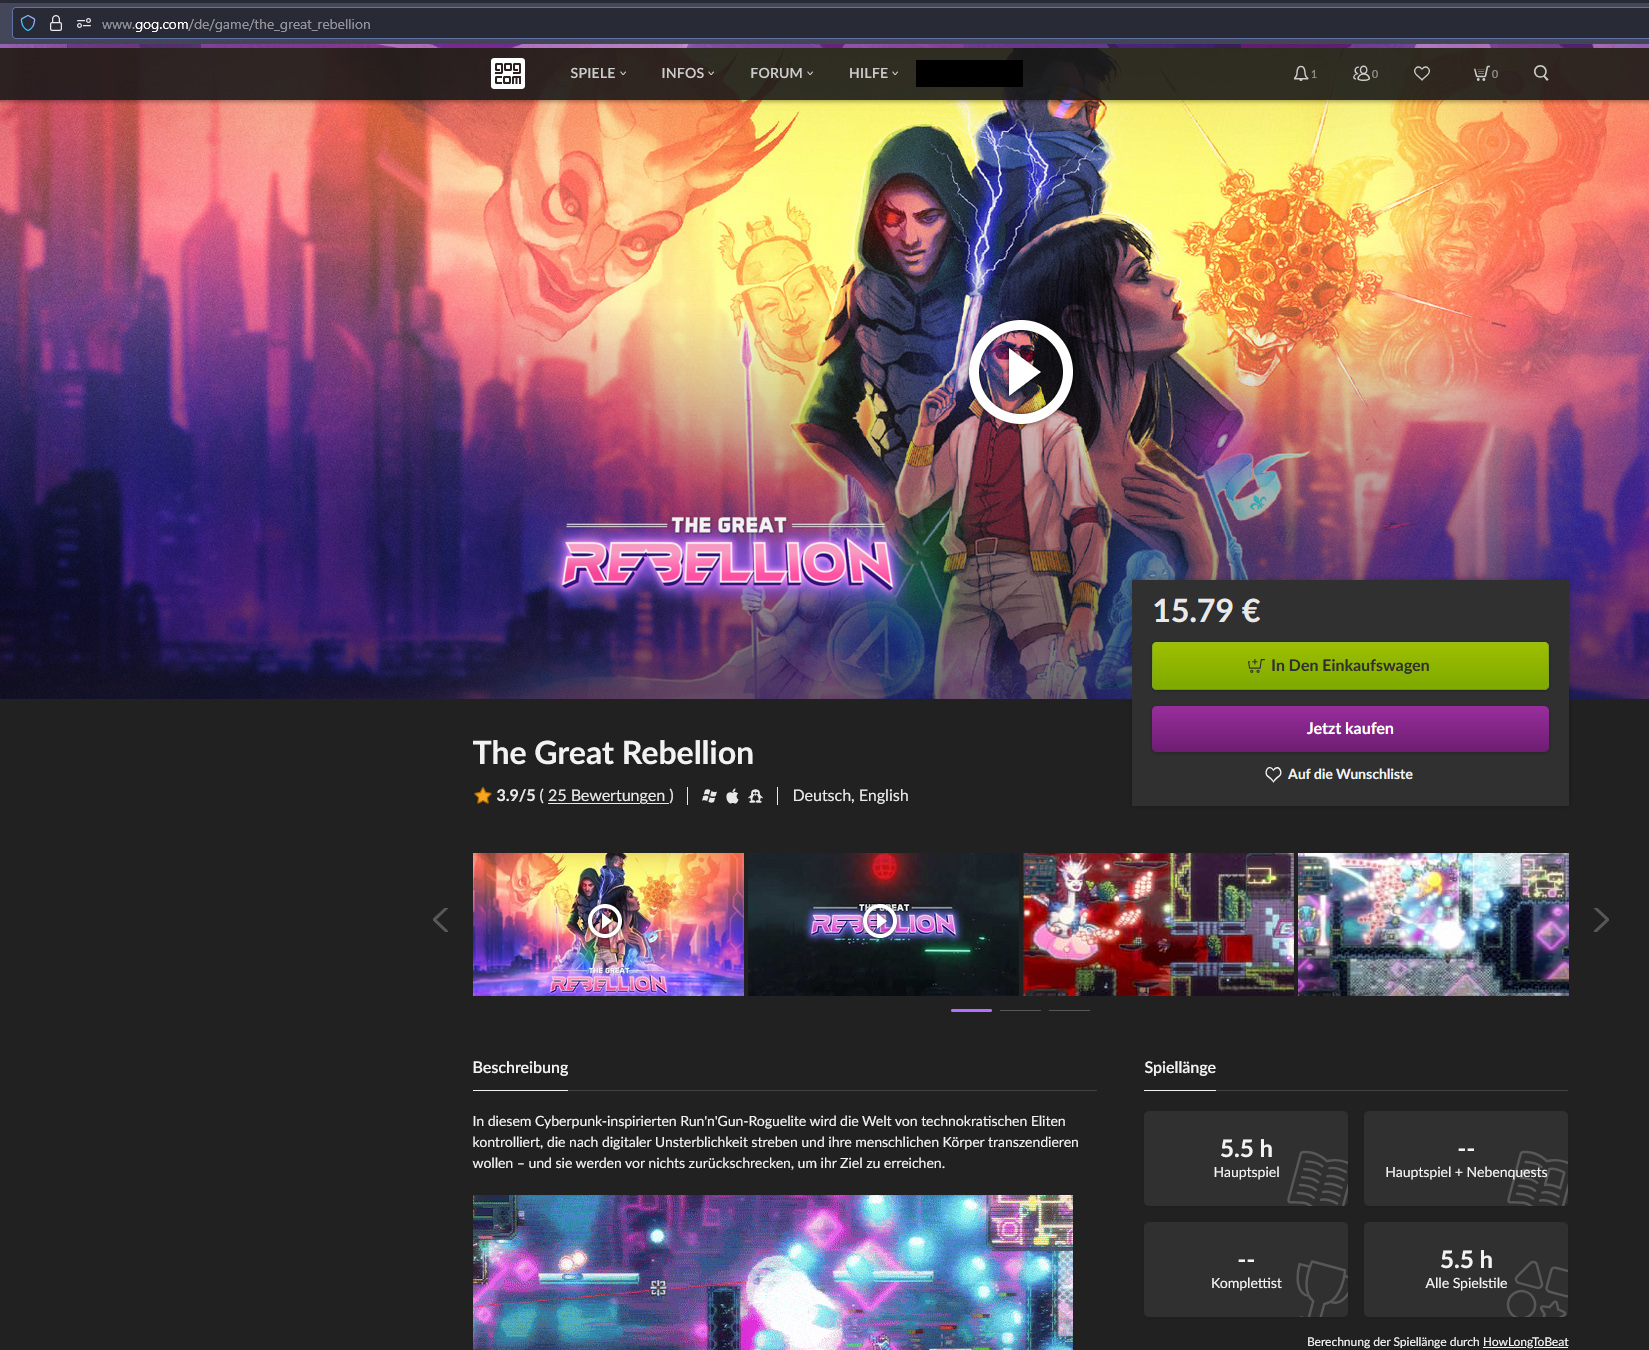Open the purple explosion screenshot thumbnail

pos(1433,924)
